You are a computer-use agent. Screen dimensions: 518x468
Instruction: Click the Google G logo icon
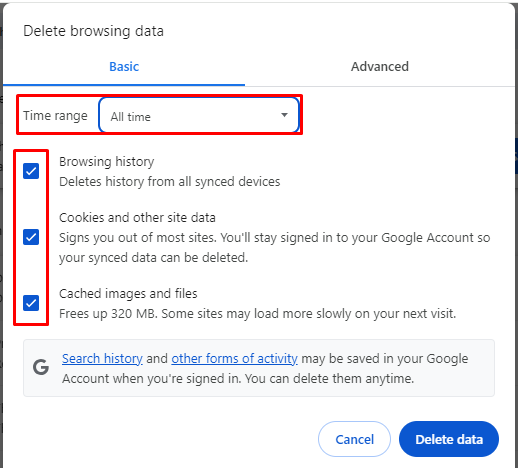click(x=41, y=367)
